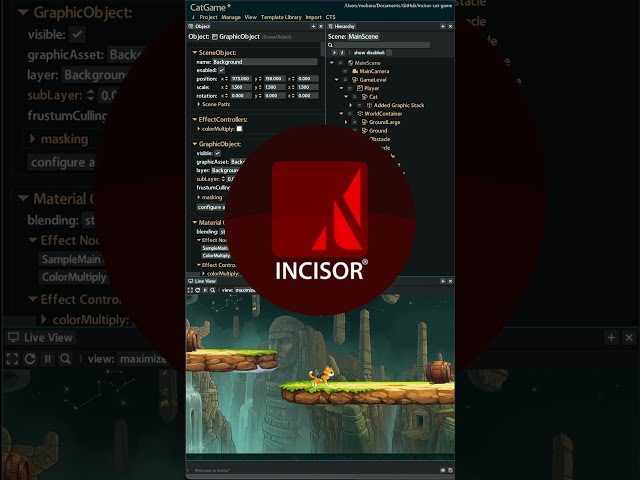
Task: Toggle the visible checkbox in center Object panel
Action: coord(218,153)
